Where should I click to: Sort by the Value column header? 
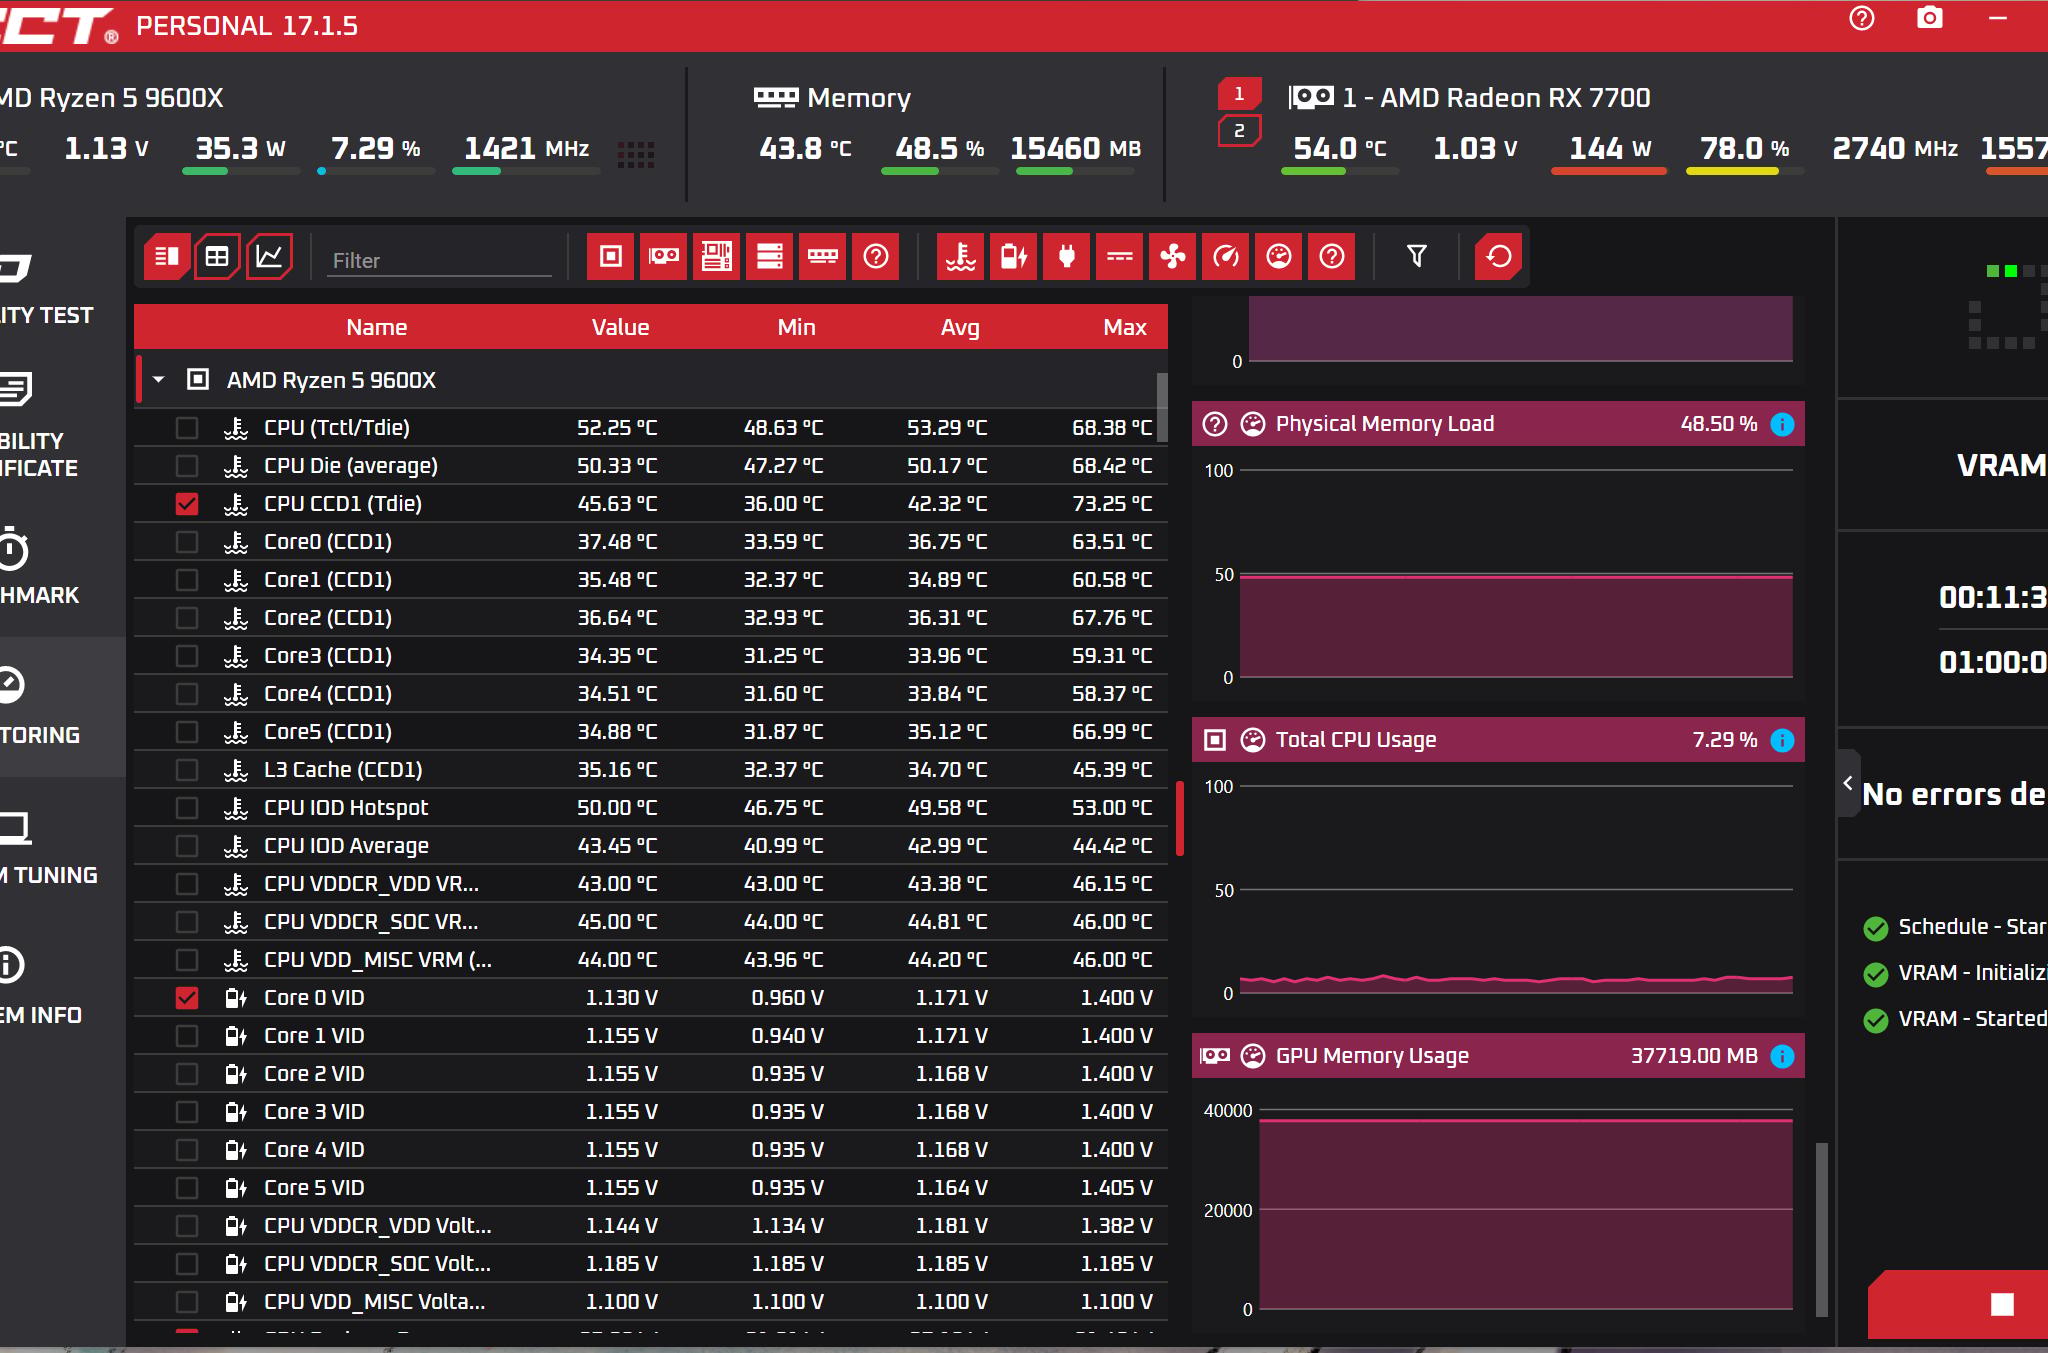(620, 327)
